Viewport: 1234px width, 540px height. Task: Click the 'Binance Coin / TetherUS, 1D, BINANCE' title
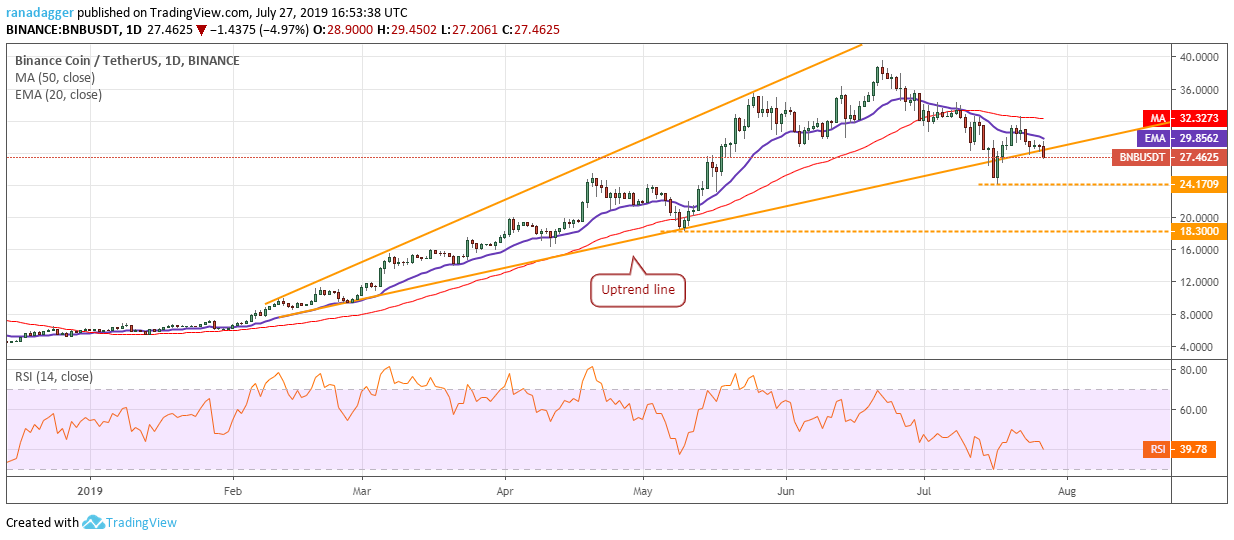click(127, 60)
